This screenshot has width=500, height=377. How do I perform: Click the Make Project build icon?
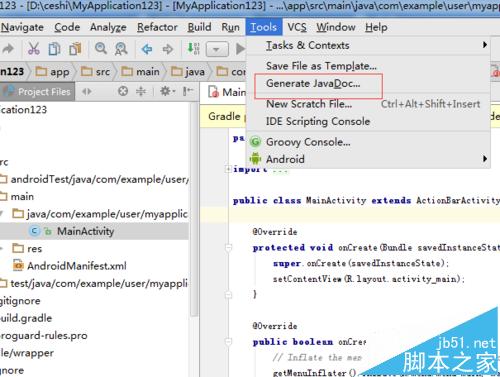[193, 48]
